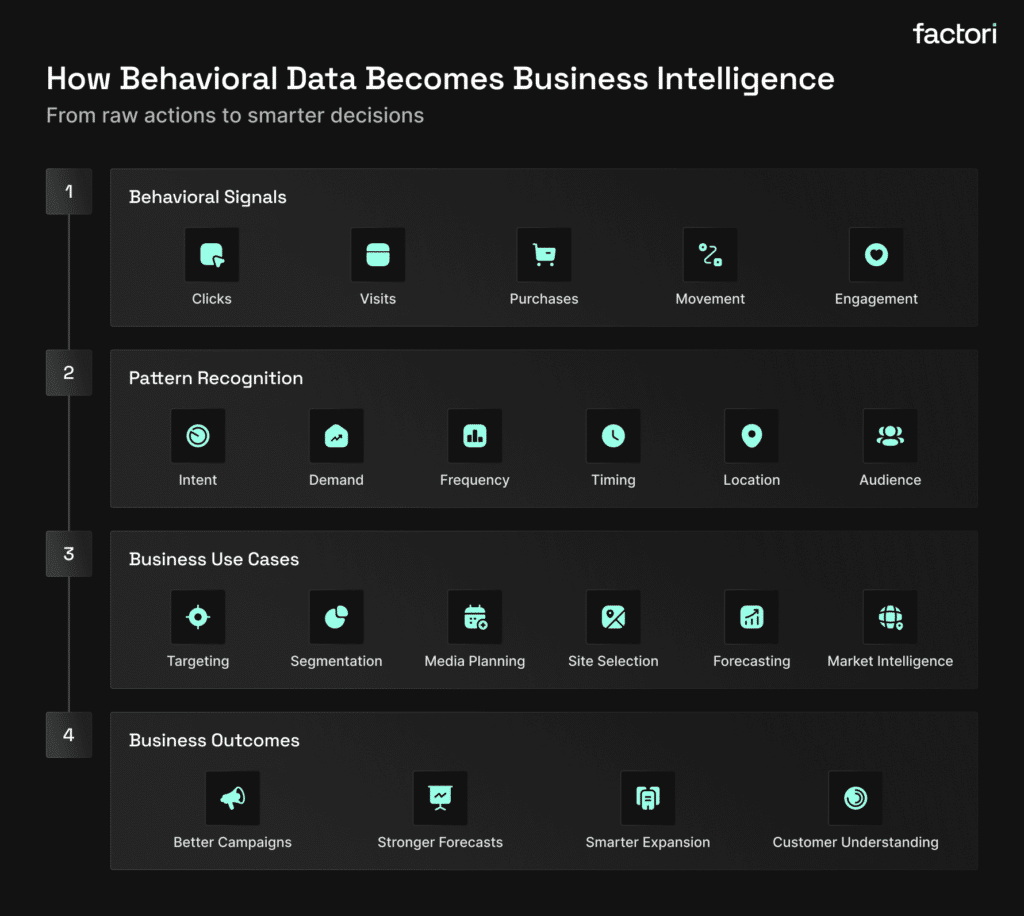Click the 'Demand' label text
Viewport: 1024px width, 916px height.
[x=336, y=480]
